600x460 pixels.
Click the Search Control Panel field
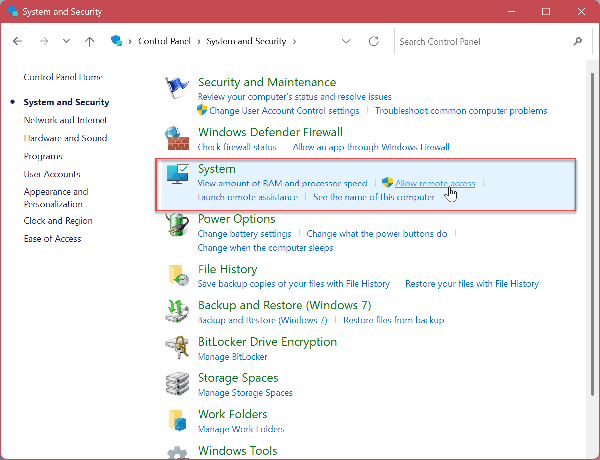click(x=482, y=42)
